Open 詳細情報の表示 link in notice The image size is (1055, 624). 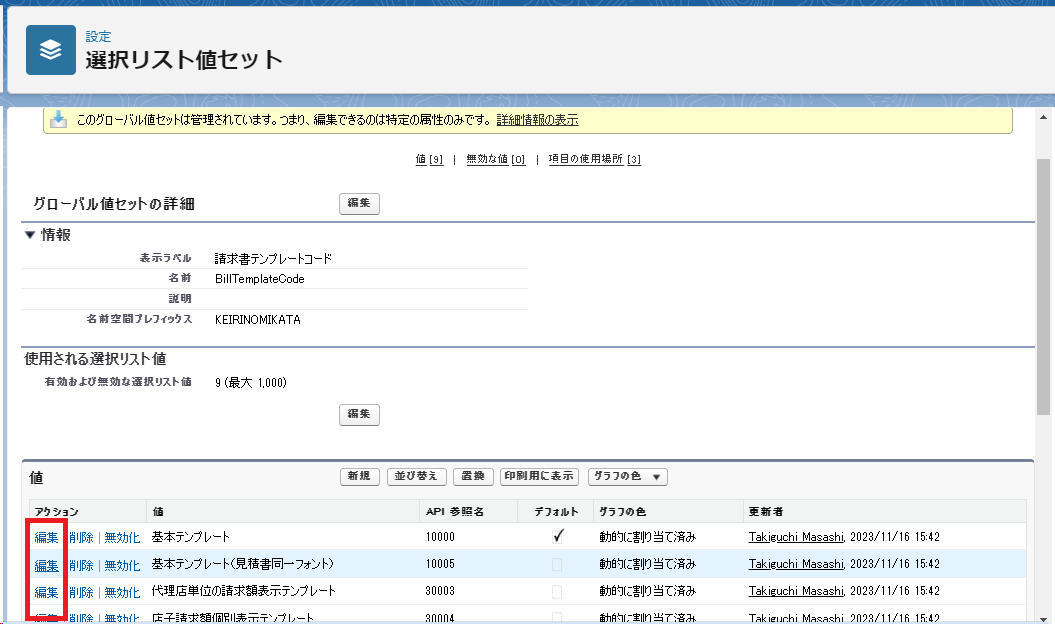[x=537, y=120]
